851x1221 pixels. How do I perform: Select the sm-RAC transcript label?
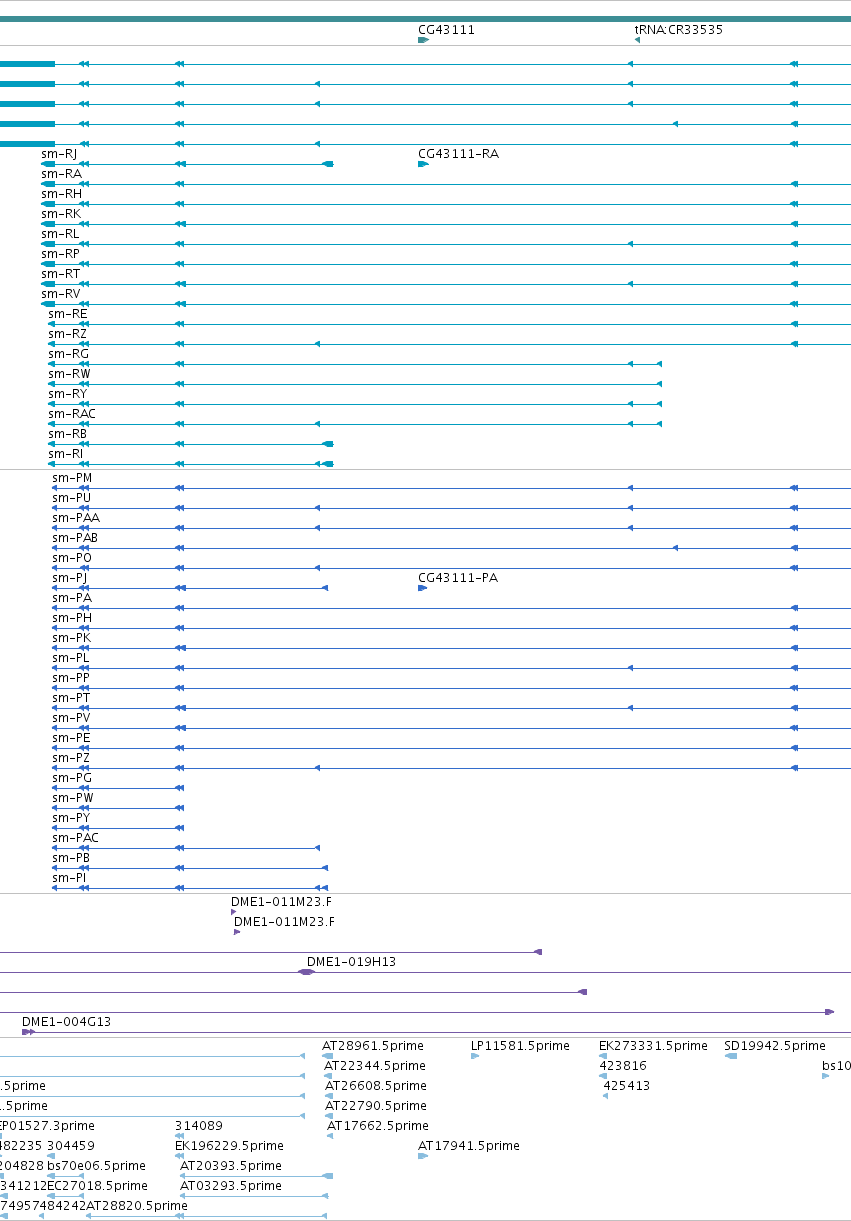point(72,414)
